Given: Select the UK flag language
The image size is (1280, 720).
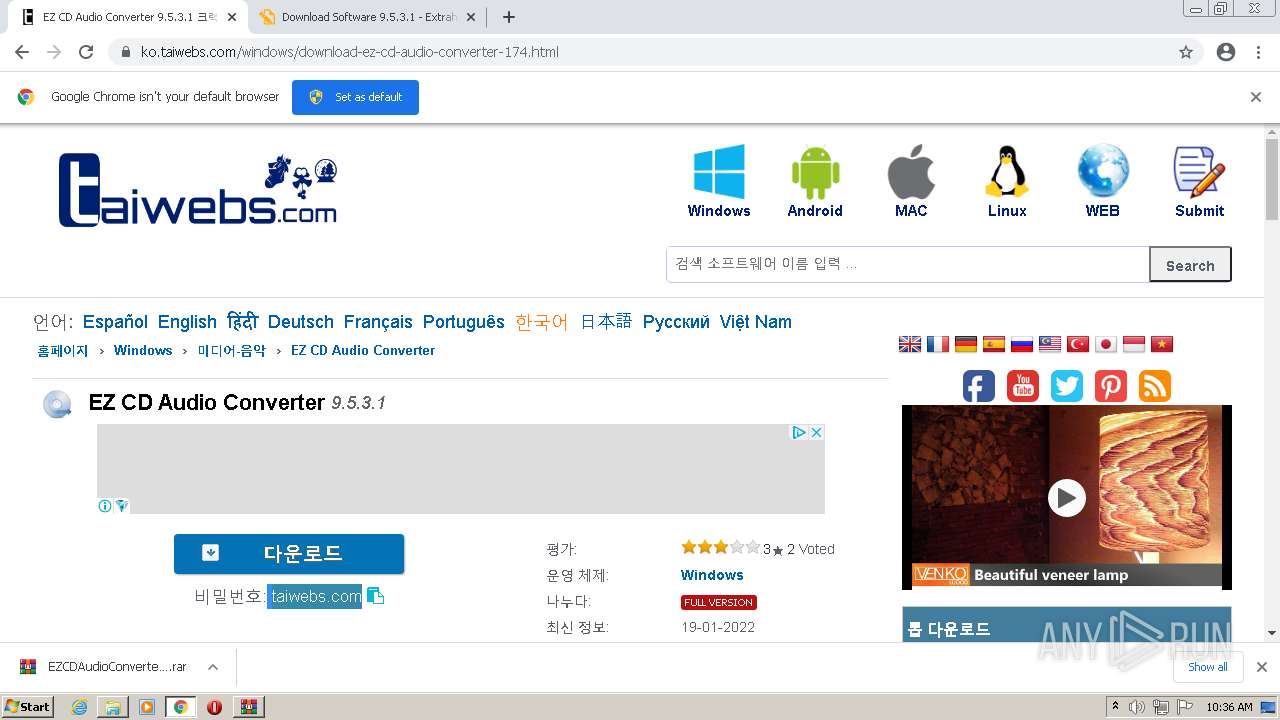Looking at the screenshot, I should point(910,344).
